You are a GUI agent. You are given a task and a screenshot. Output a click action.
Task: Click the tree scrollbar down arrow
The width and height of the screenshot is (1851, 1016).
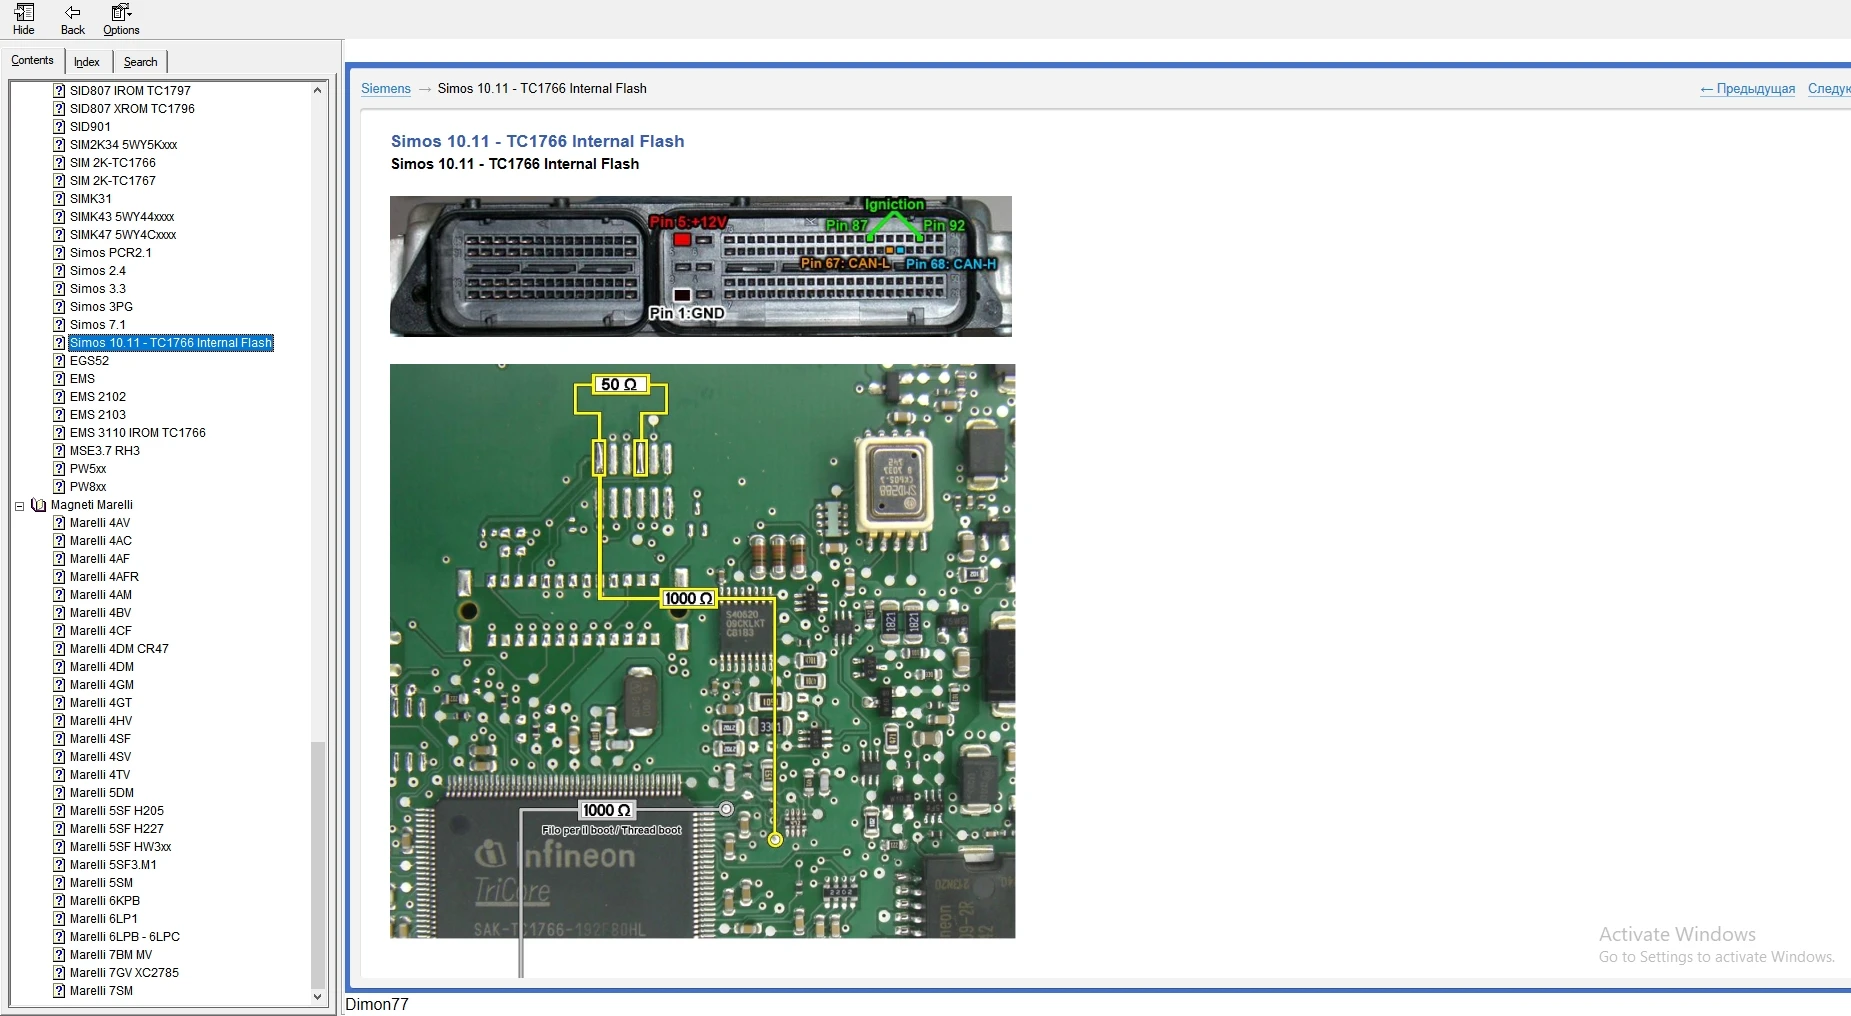click(x=318, y=996)
